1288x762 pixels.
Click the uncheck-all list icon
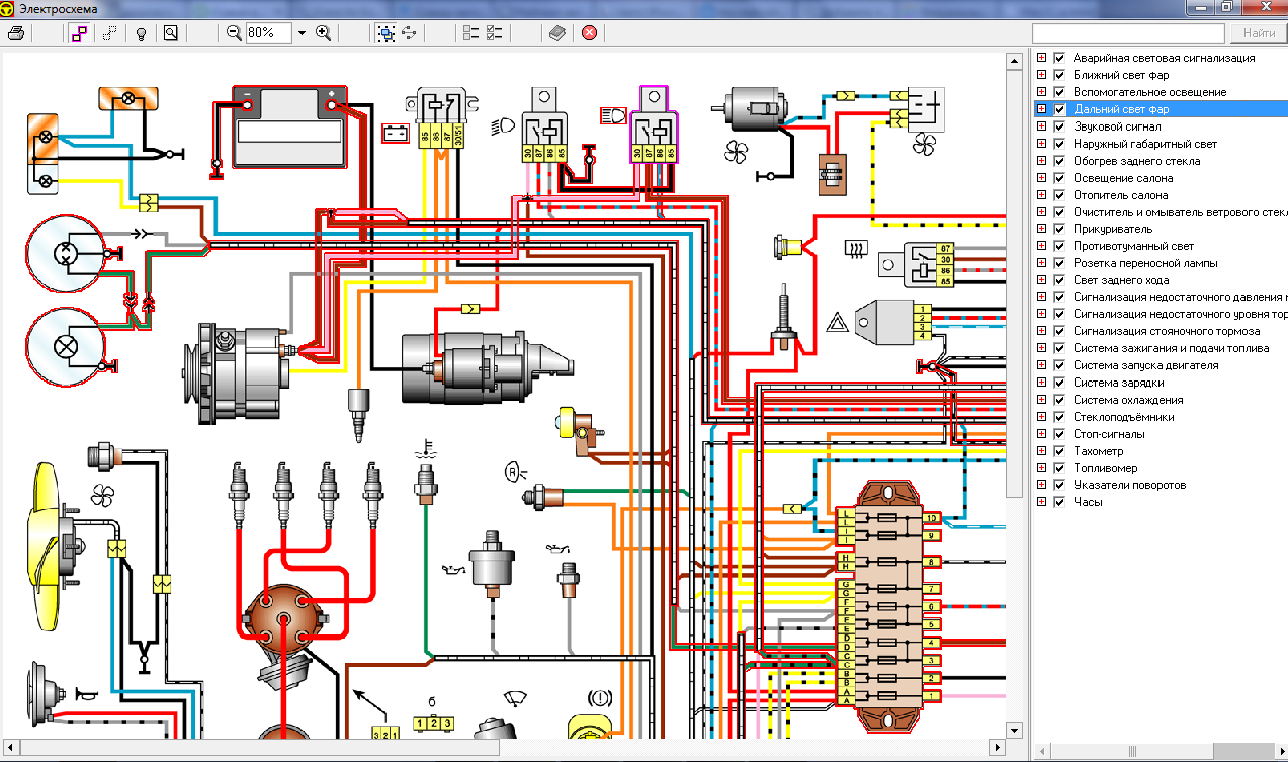[x=471, y=33]
